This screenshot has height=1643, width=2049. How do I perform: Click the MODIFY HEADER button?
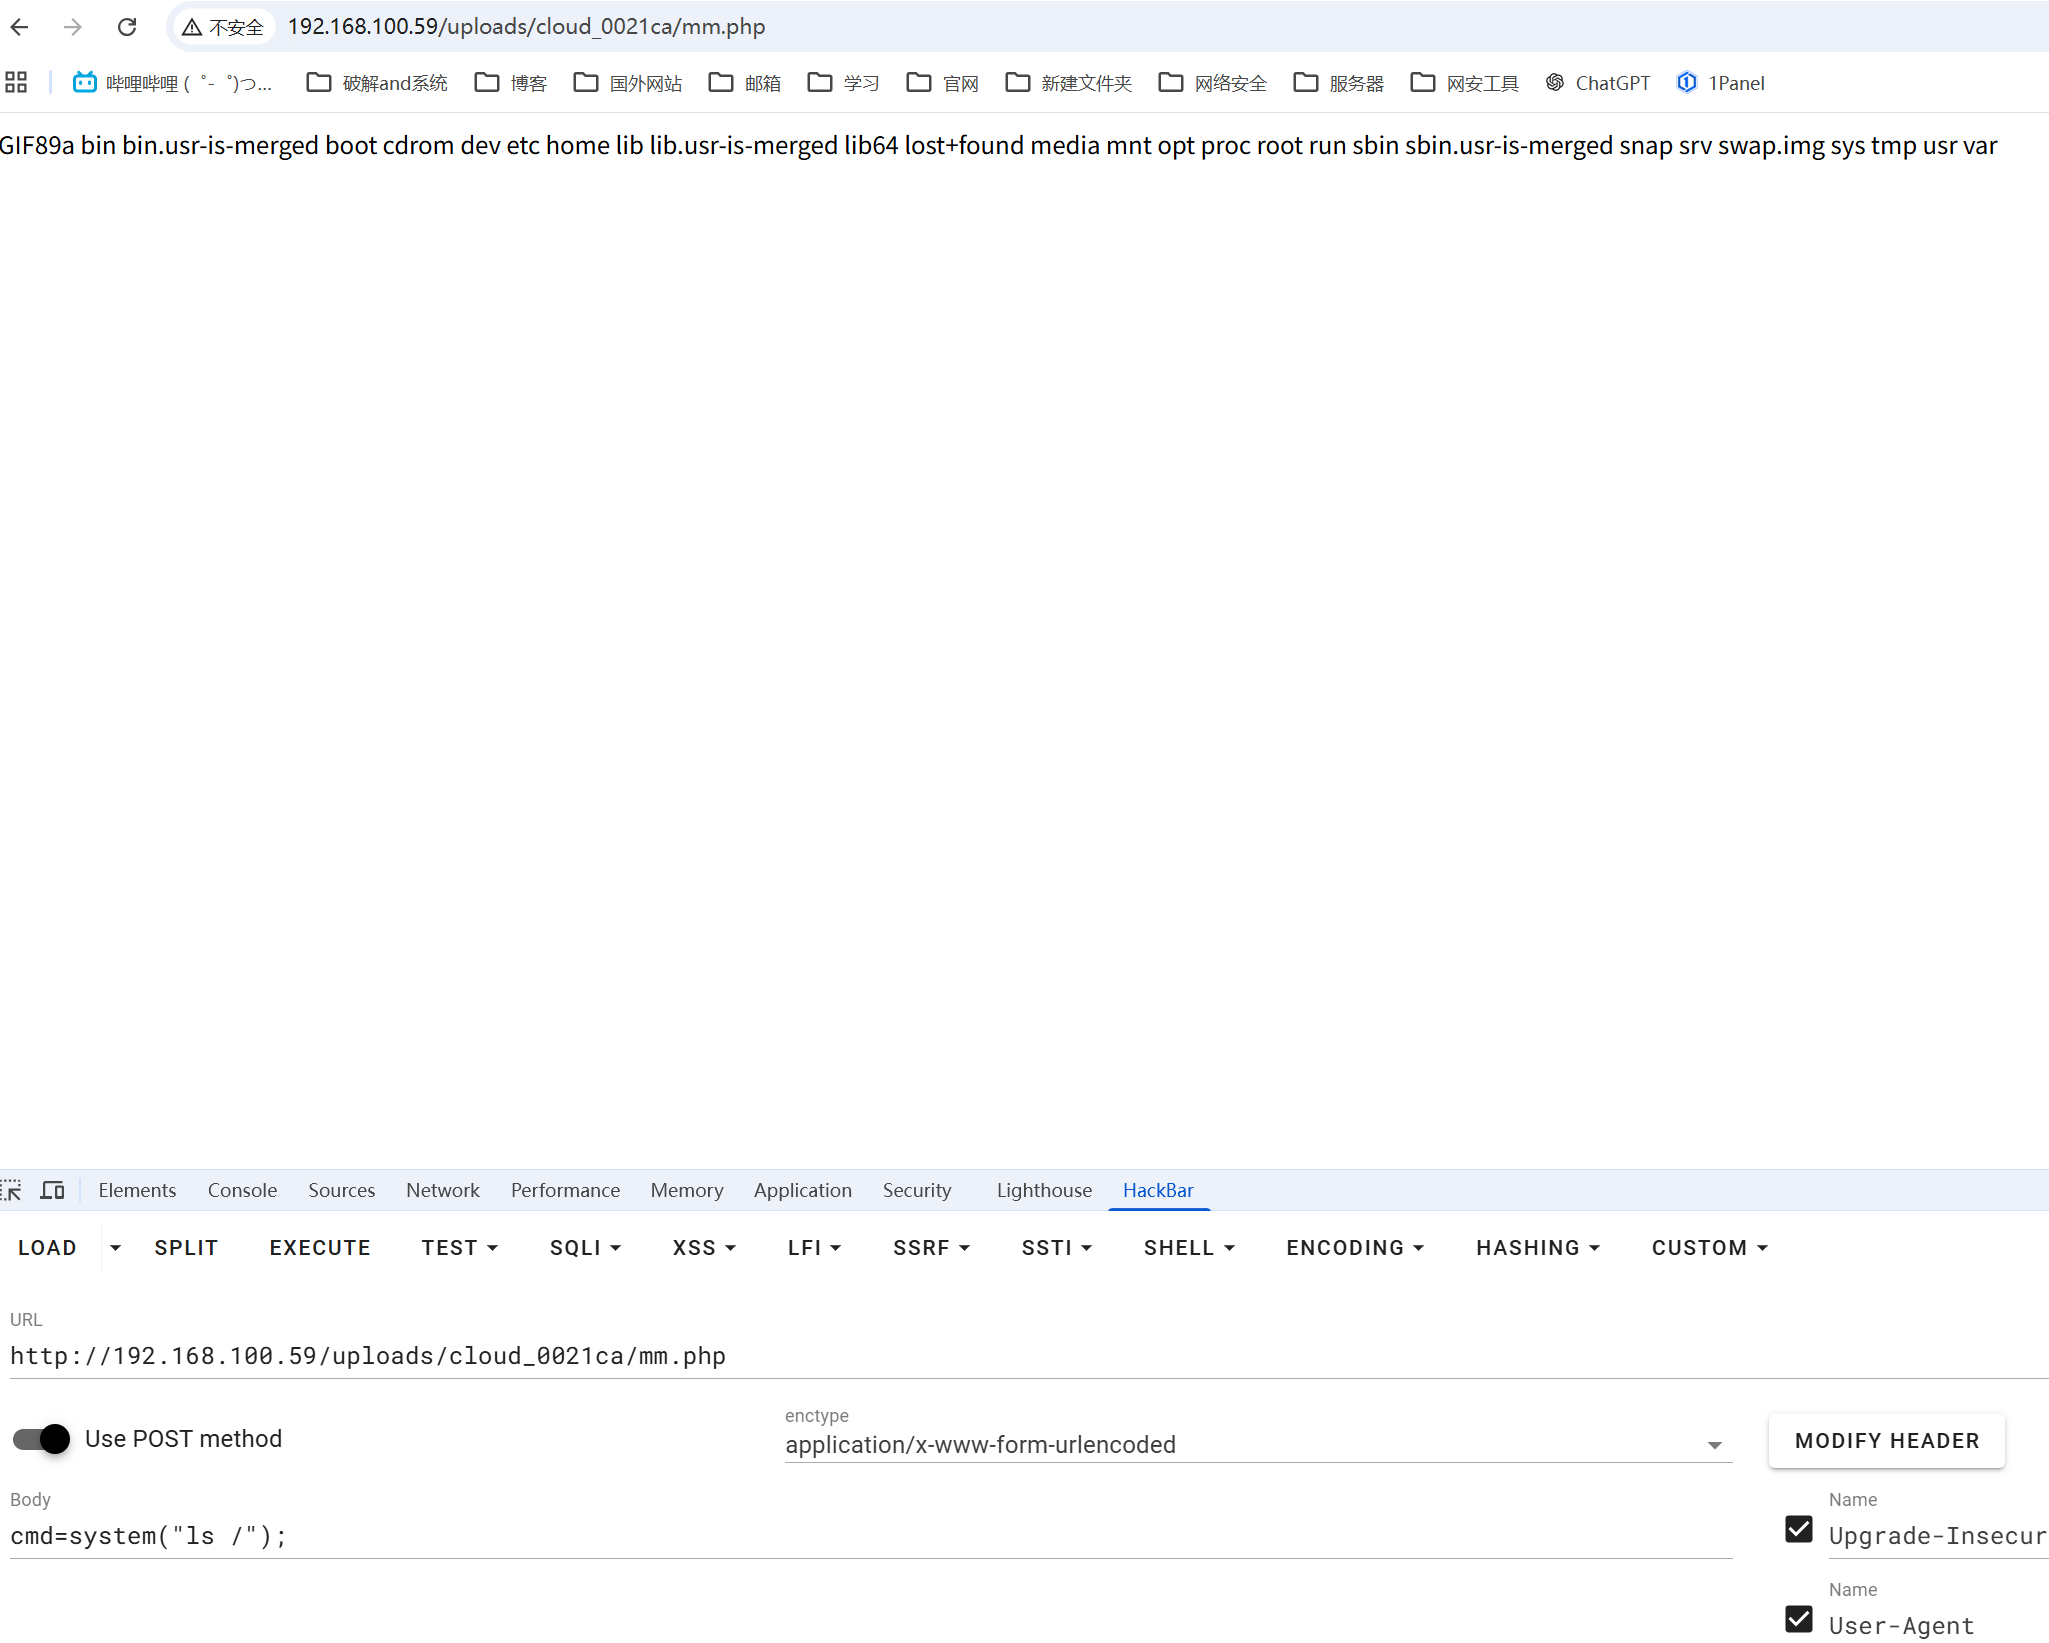click(x=1886, y=1441)
